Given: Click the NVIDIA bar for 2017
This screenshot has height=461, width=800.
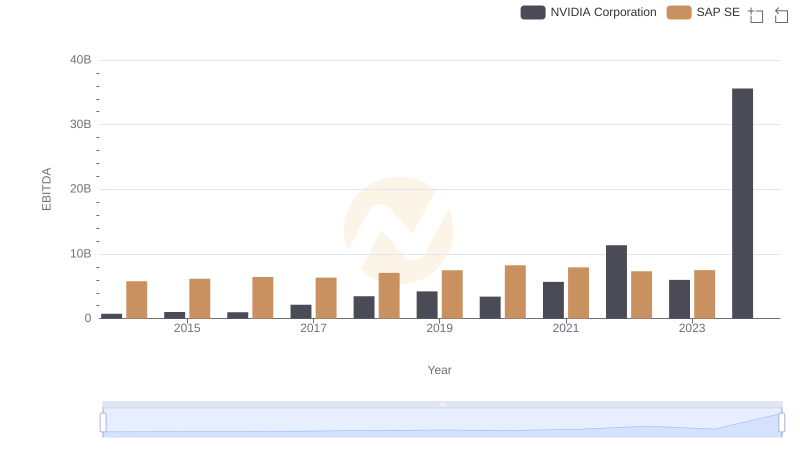Looking at the screenshot, I should point(301,312).
